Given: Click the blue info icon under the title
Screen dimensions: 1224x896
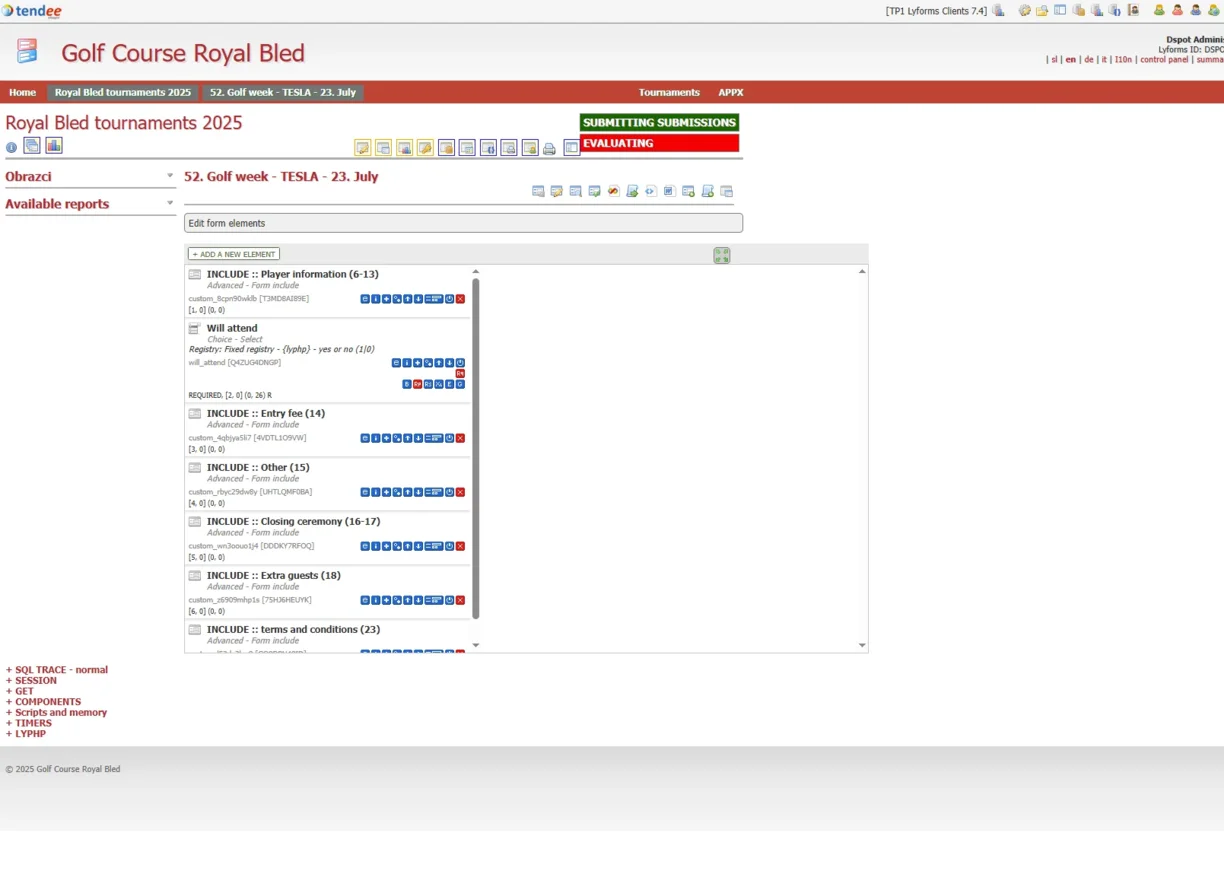Looking at the screenshot, I should click(12, 148).
